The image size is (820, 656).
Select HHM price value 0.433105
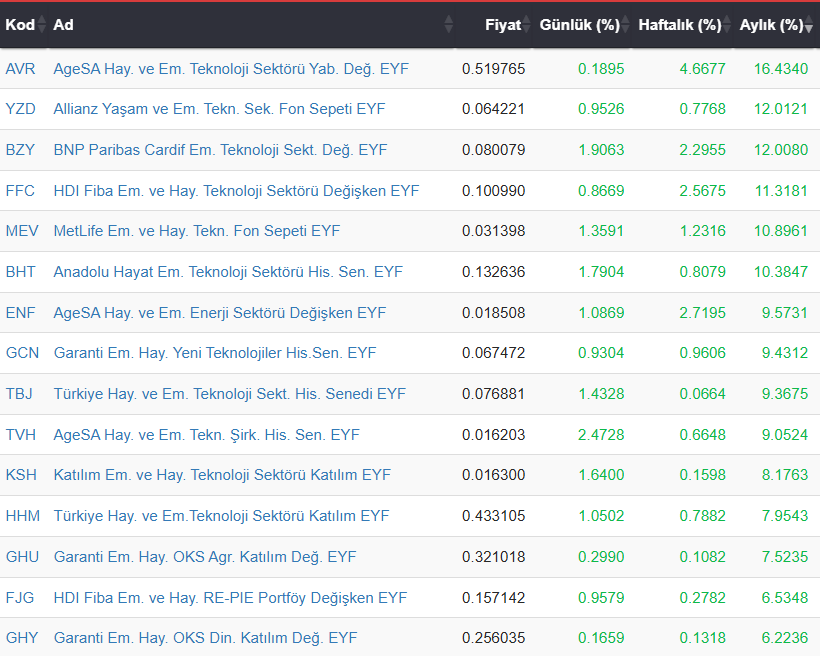[x=493, y=516]
